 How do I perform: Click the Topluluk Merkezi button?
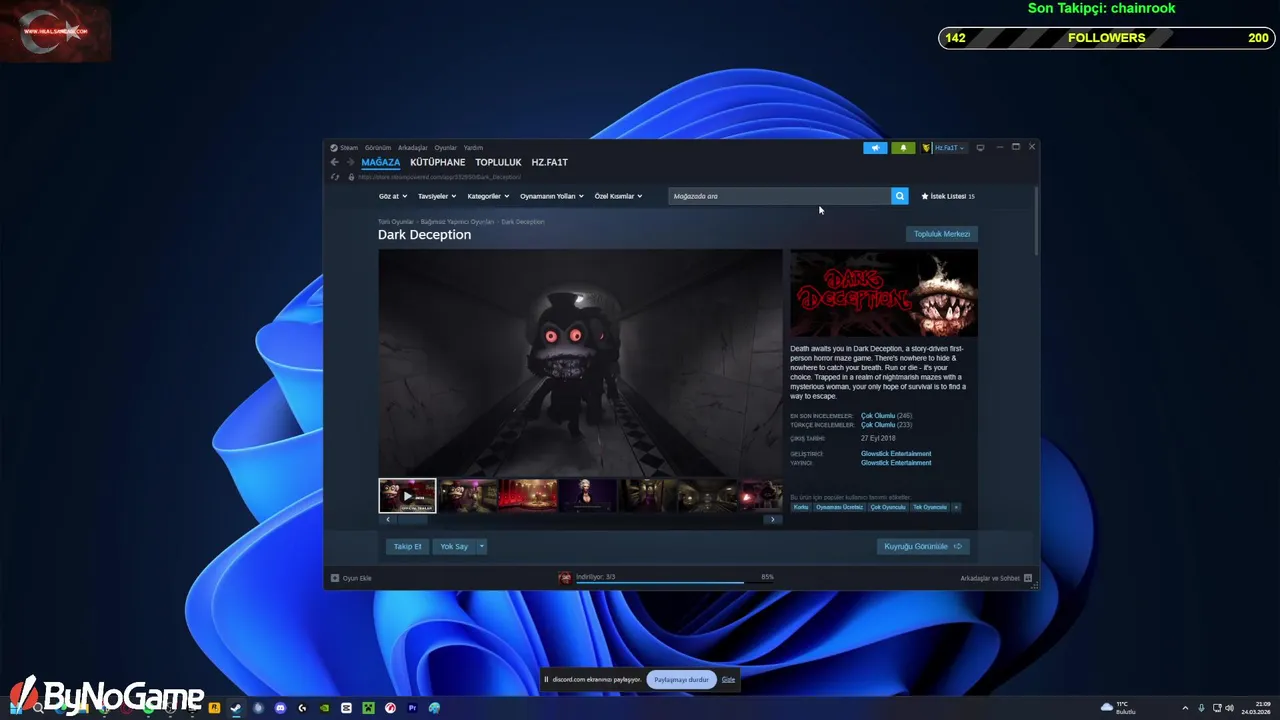(942, 234)
